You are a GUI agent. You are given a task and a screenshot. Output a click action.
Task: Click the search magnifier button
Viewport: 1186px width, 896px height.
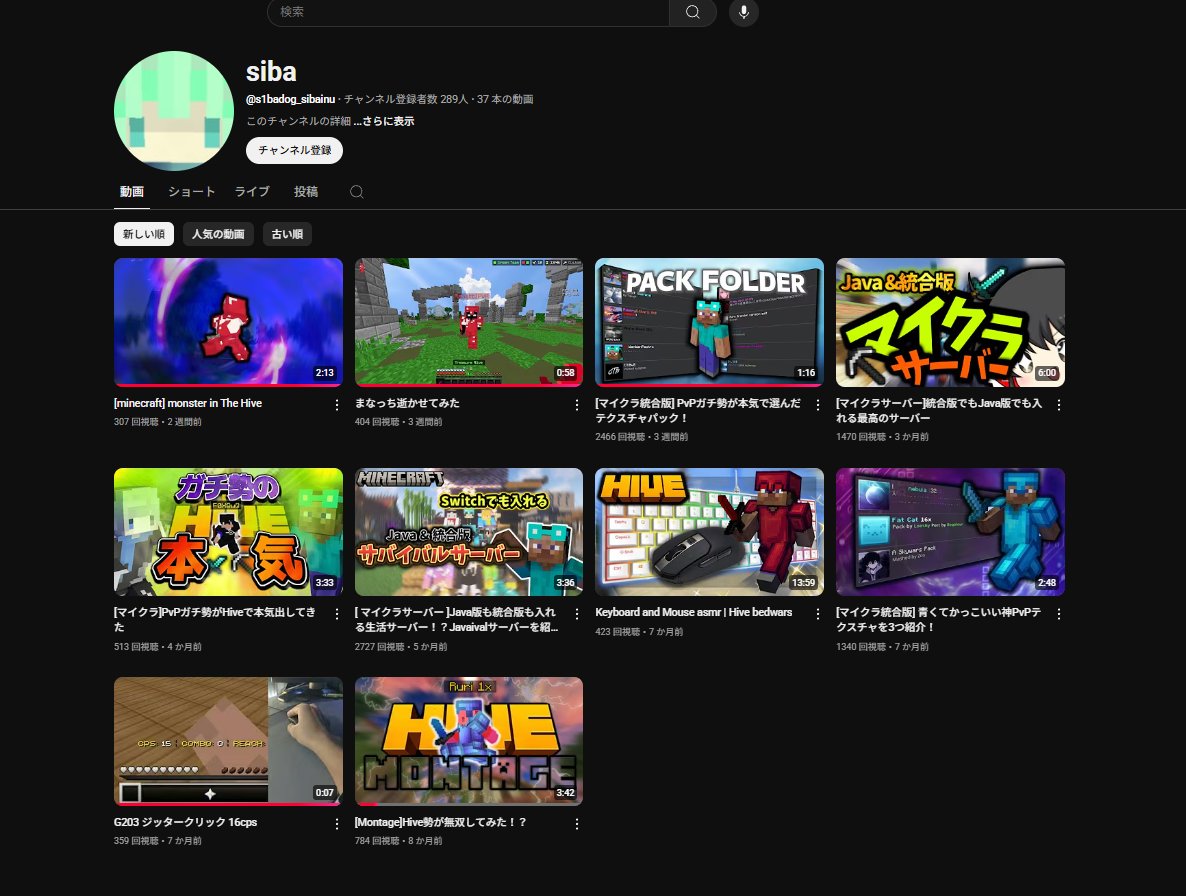pyautogui.click(x=692, y=12)
